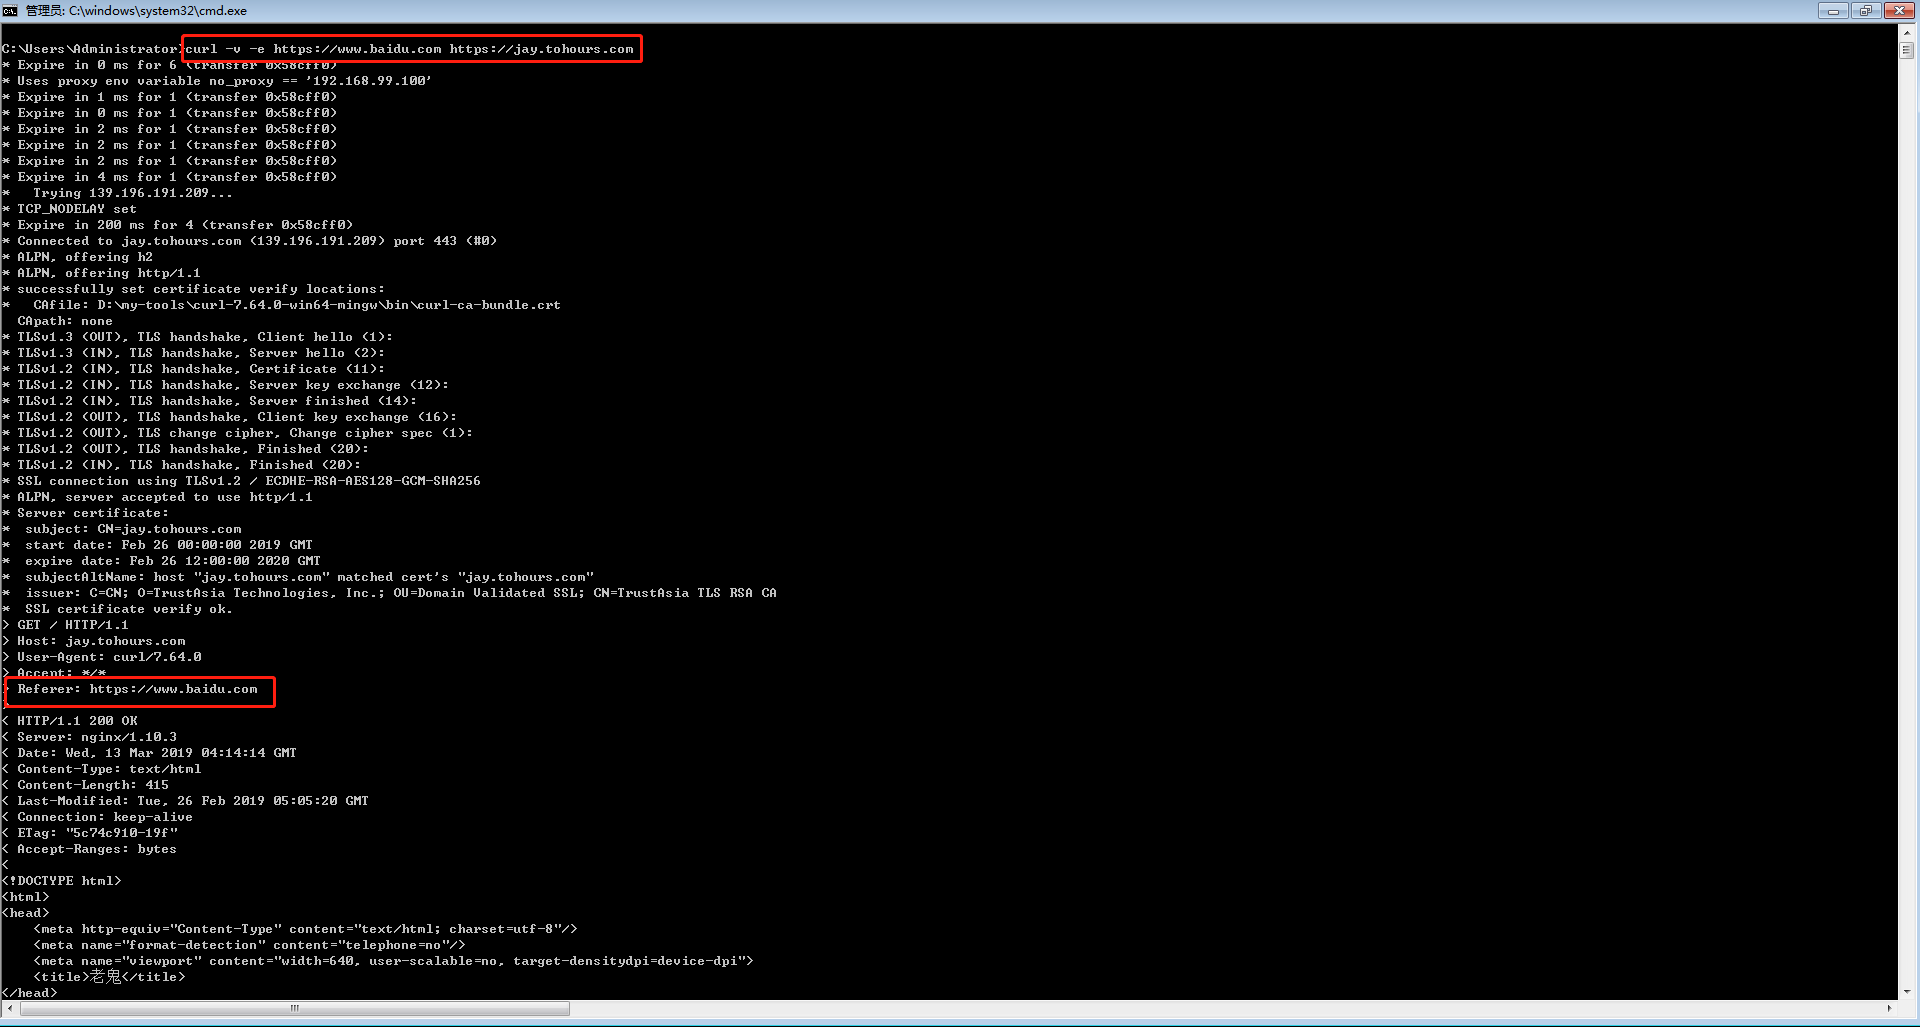Close the cmd.exe window
1920x1027 pixels.
pos(1898,11)
